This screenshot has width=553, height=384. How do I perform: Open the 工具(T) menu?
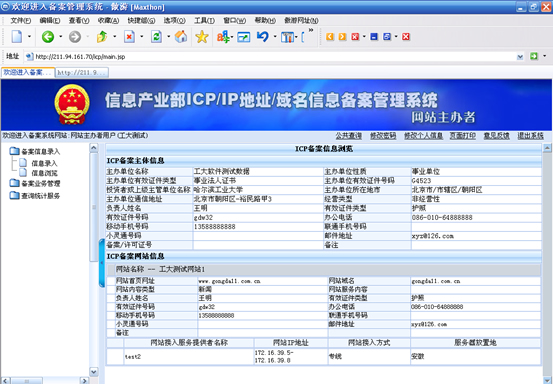pos(204,20)
